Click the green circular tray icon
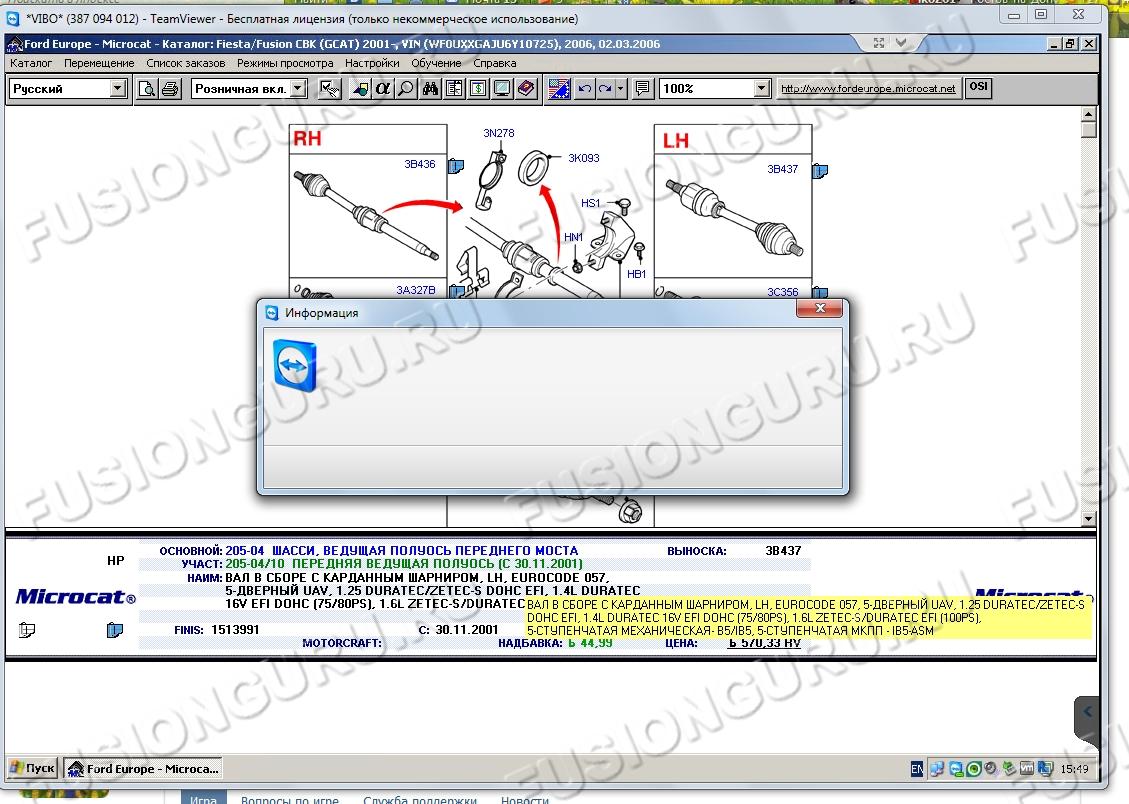 tap(973, 769)
